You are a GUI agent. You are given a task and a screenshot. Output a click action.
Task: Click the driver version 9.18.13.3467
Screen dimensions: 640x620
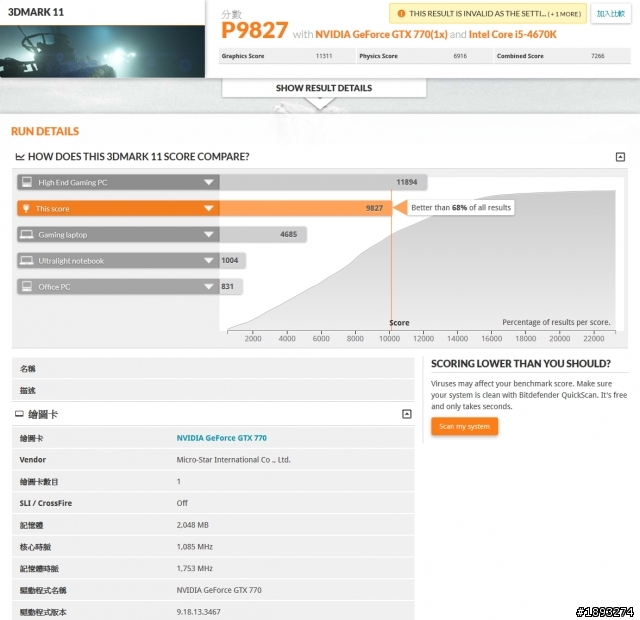pyautogui.click(x=198, y=612)
